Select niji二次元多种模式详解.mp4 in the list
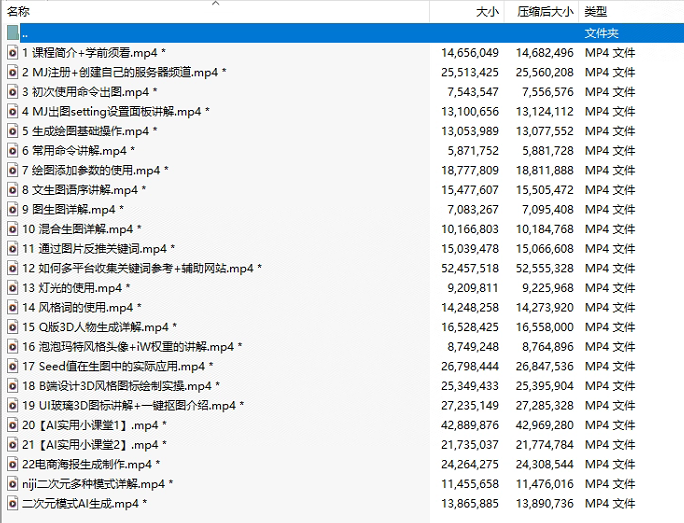 coord(97,484)
